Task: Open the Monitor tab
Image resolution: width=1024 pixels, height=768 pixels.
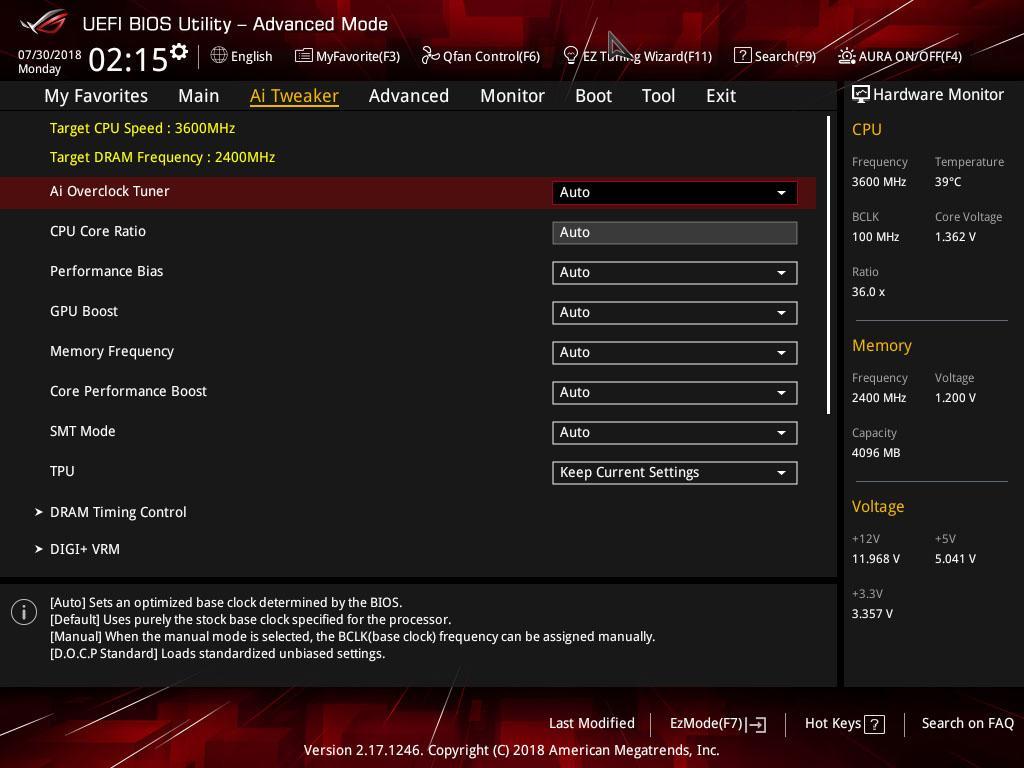Action: (x=512, y=96)
